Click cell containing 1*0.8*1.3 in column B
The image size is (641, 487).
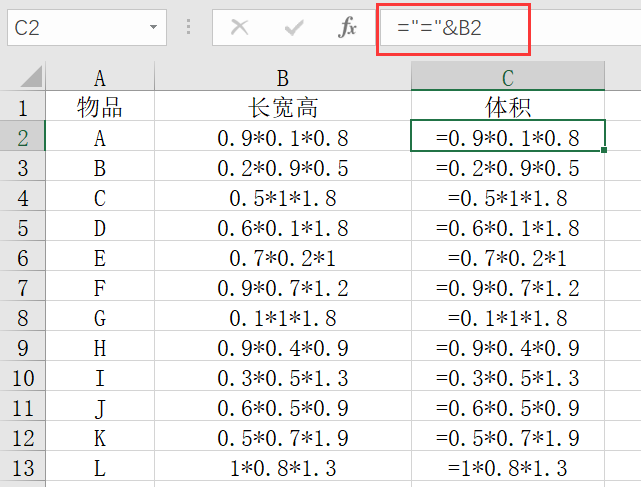[x=283, y=466]
